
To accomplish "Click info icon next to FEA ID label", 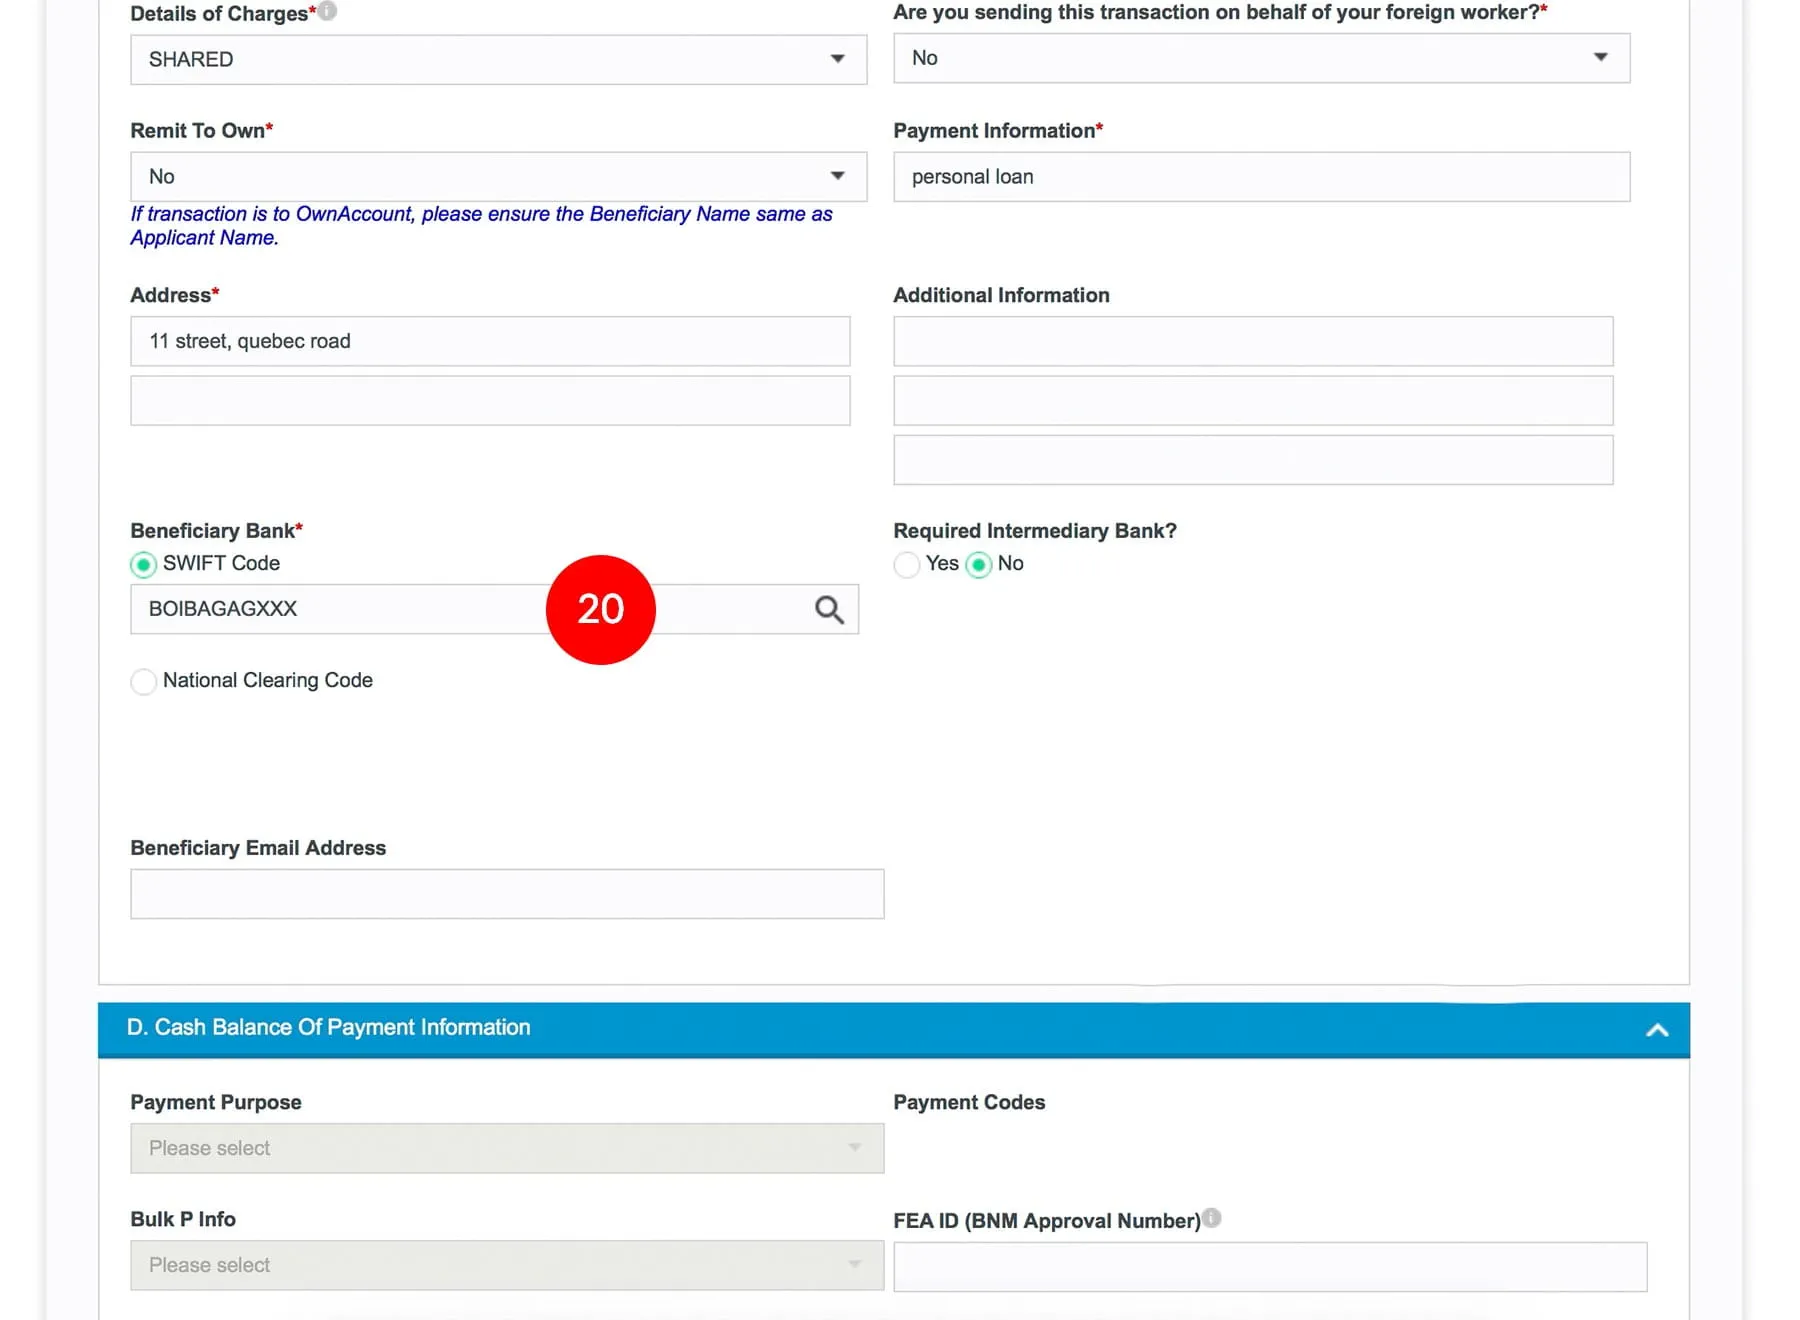I will pyautogui.click(x=1211, y=1218).
